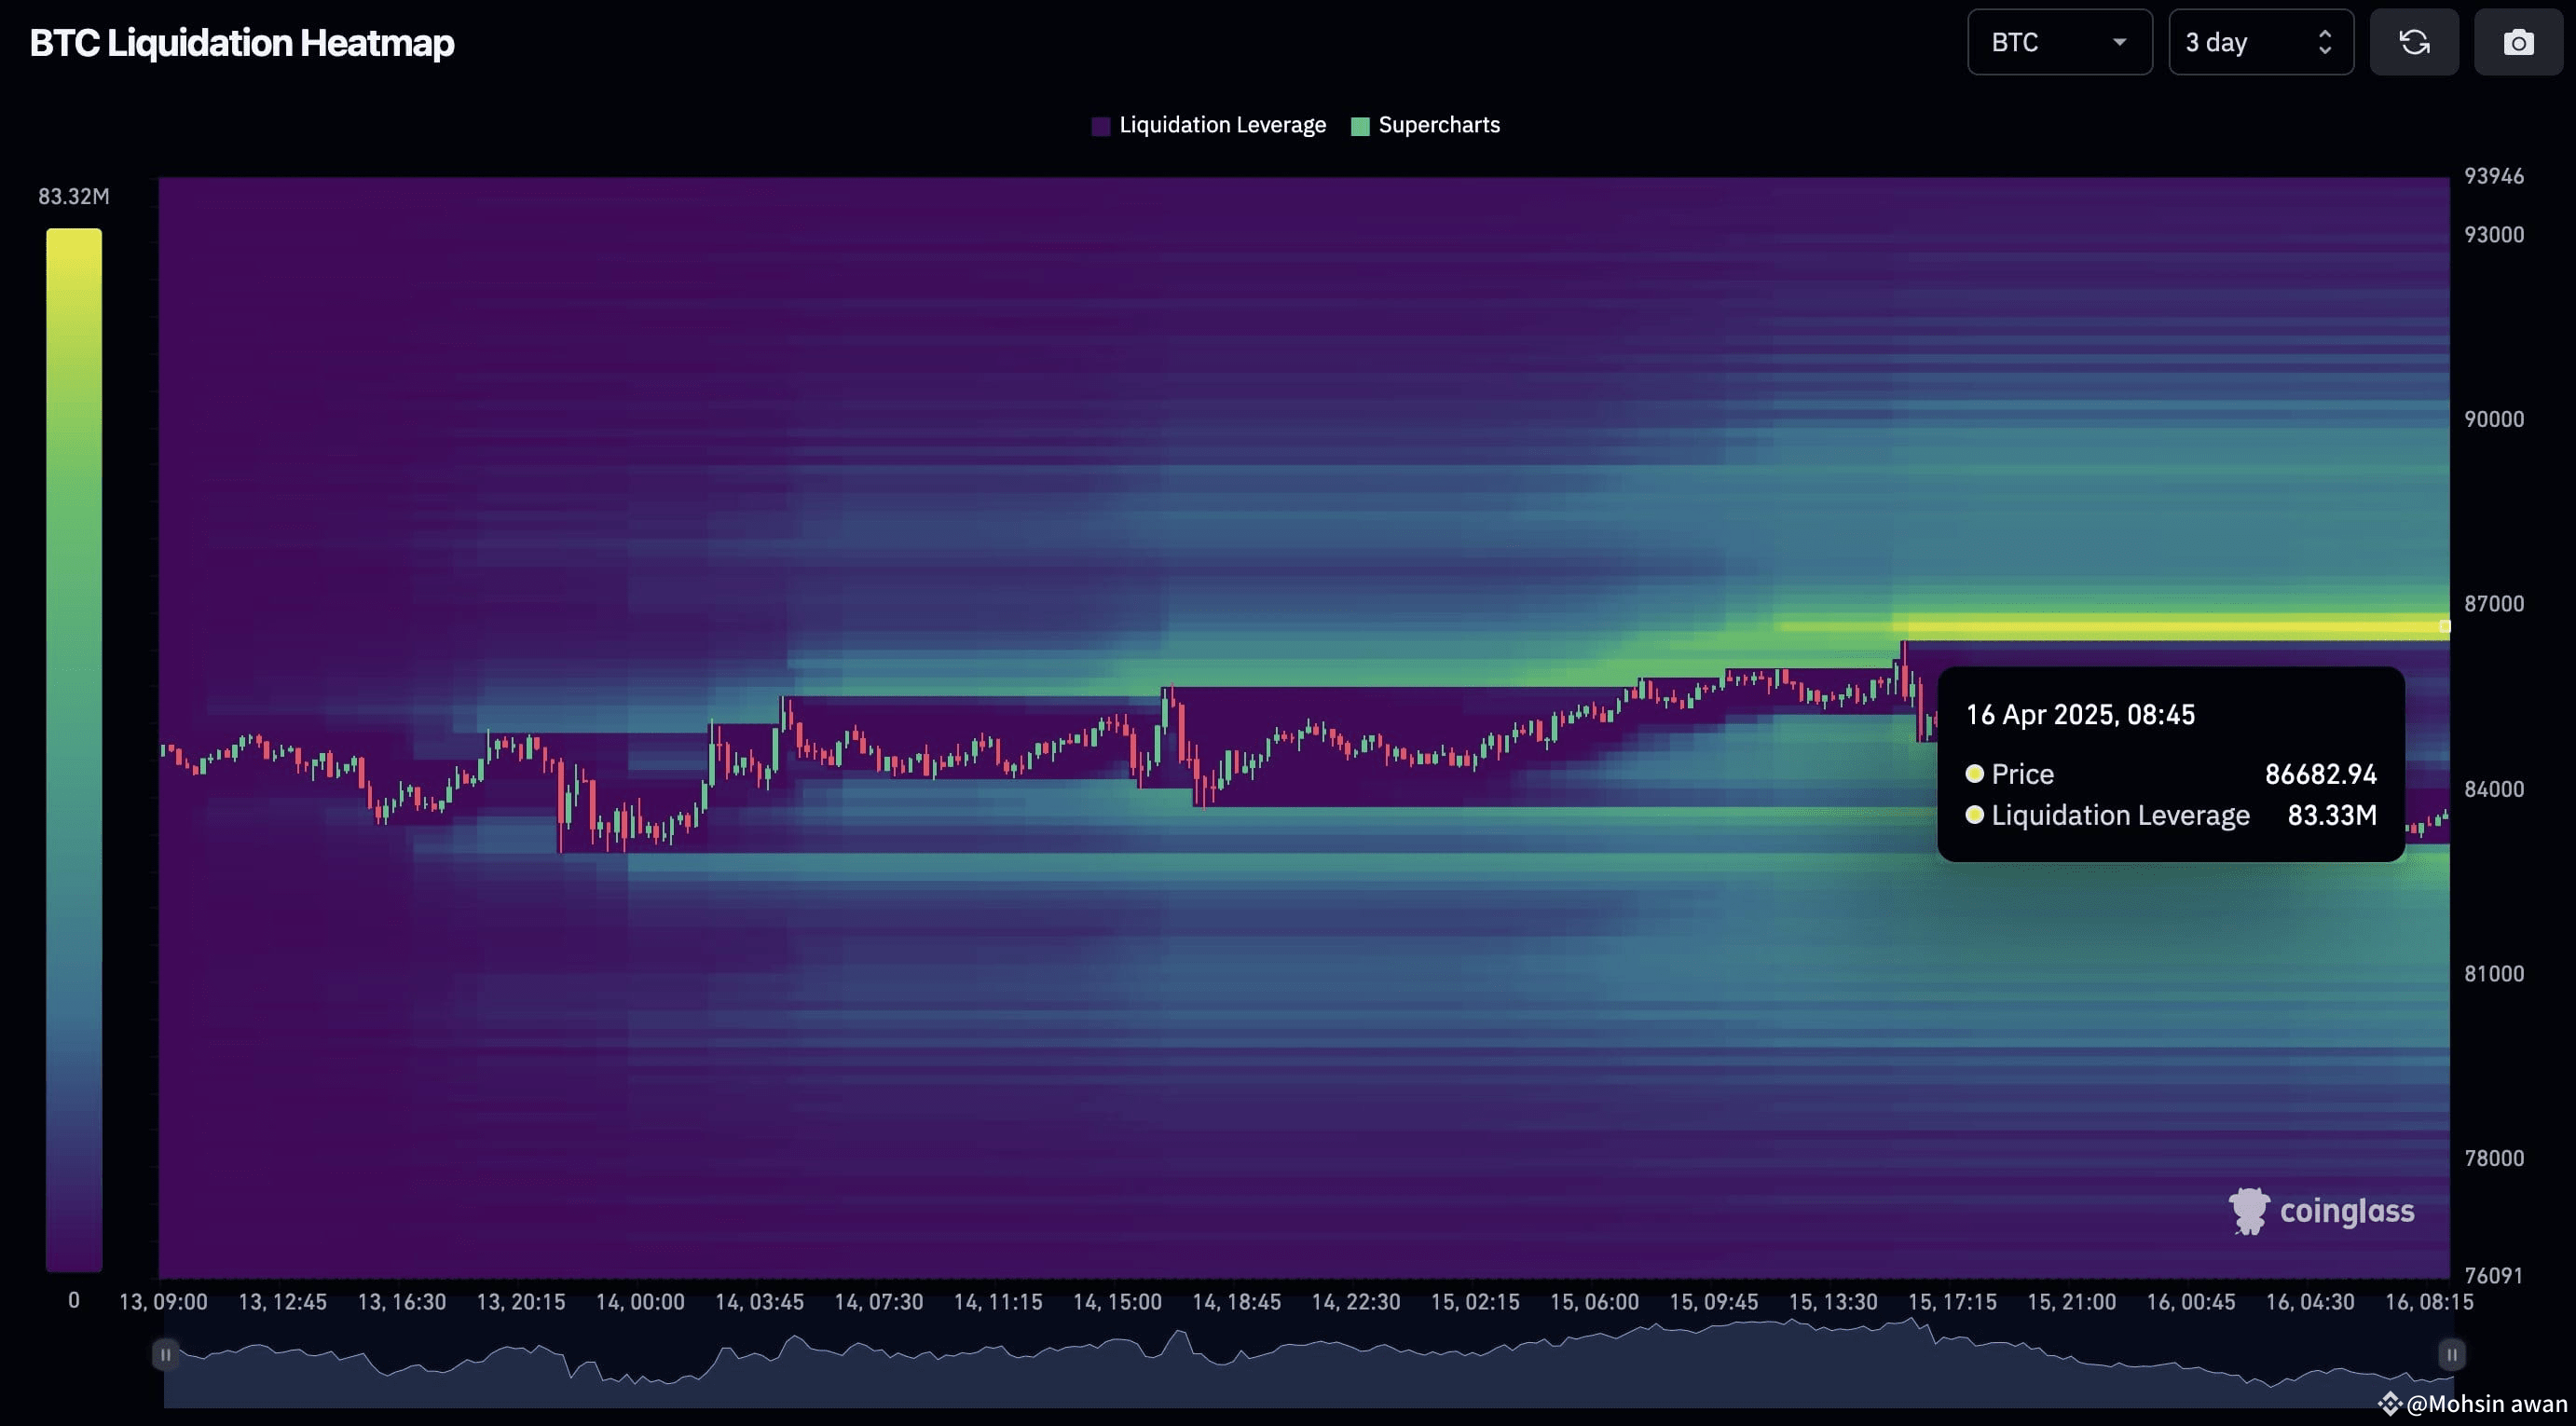Screen dimensions: 2576x1426
Task: Click the 3 day stepper arrows
Action: 2325,42
